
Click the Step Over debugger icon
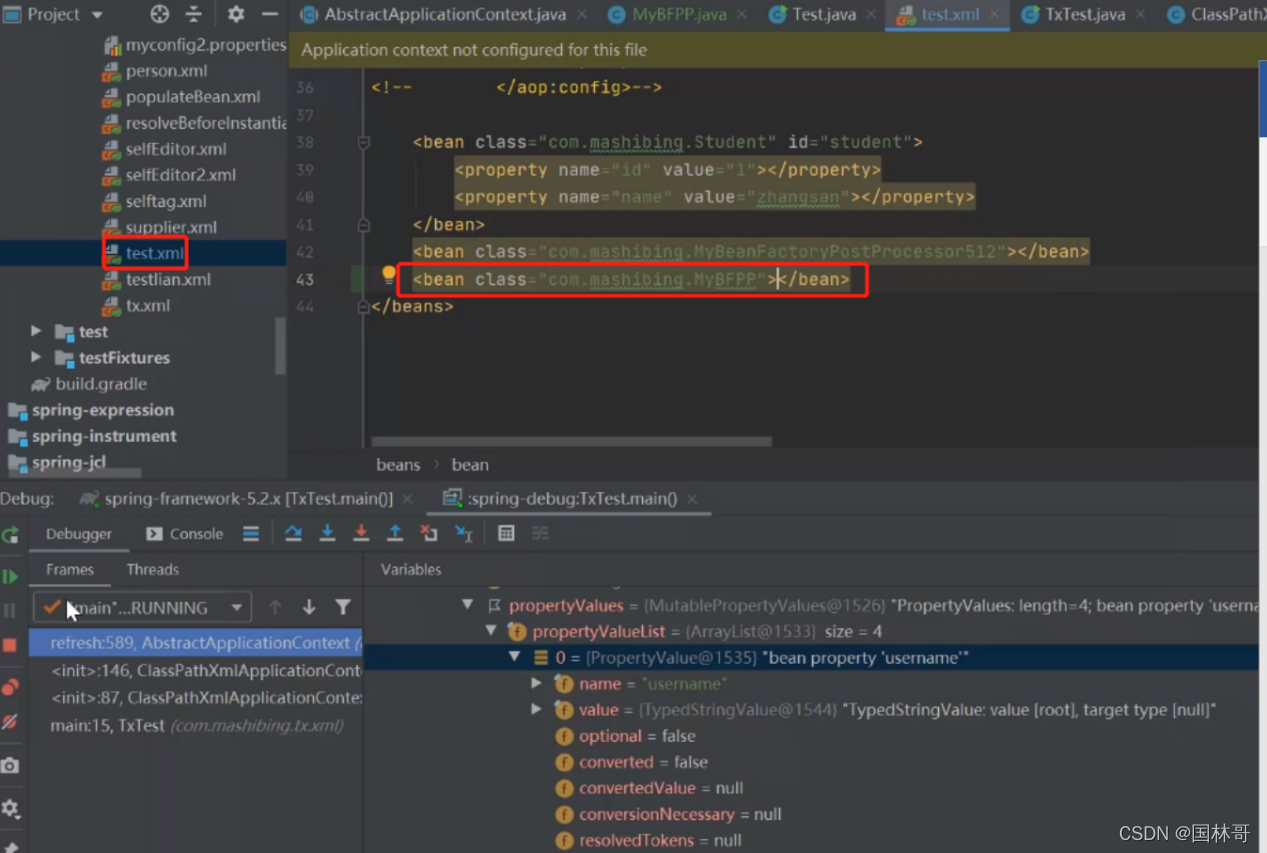tap(294, 533)
